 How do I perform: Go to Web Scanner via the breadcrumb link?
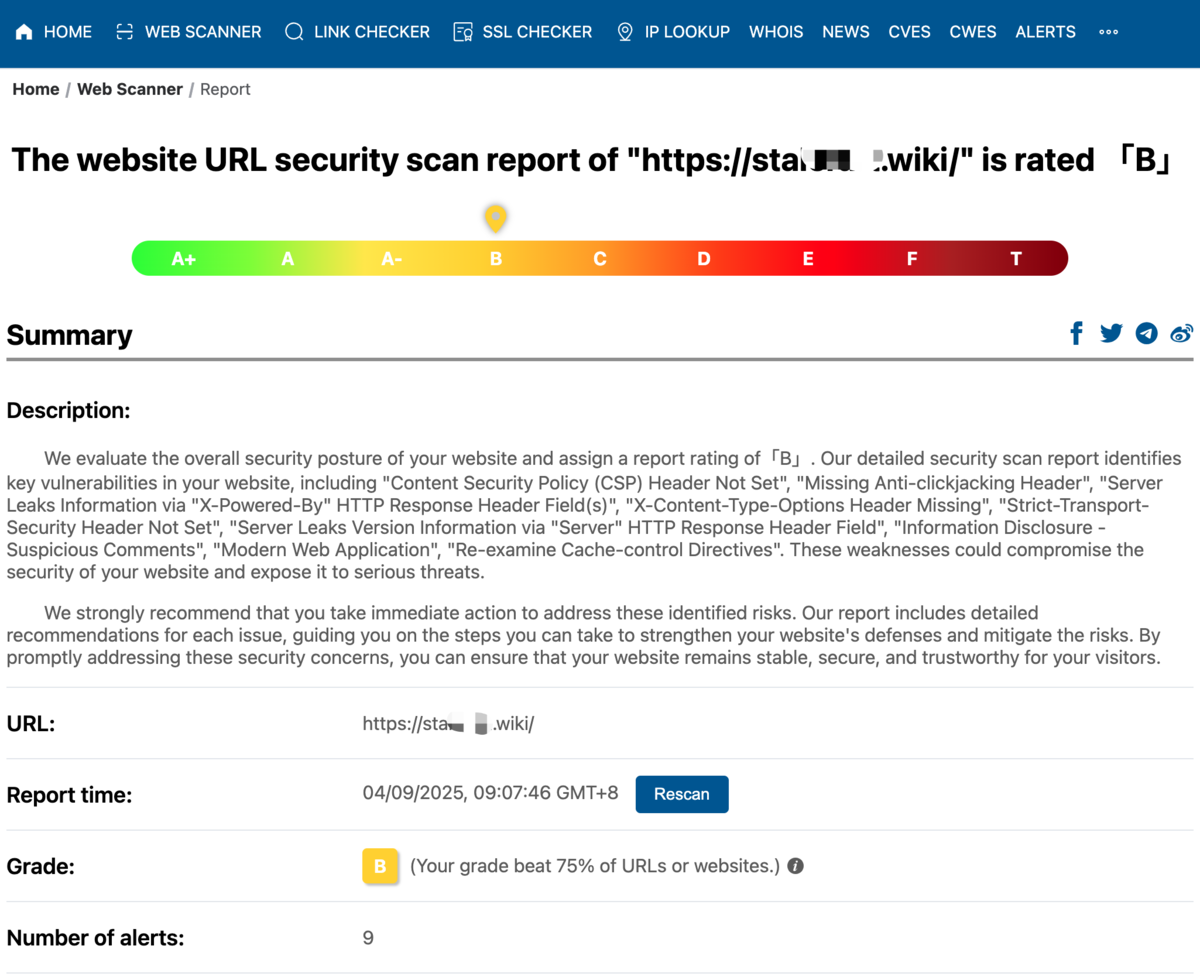click(x=129, y=89)
